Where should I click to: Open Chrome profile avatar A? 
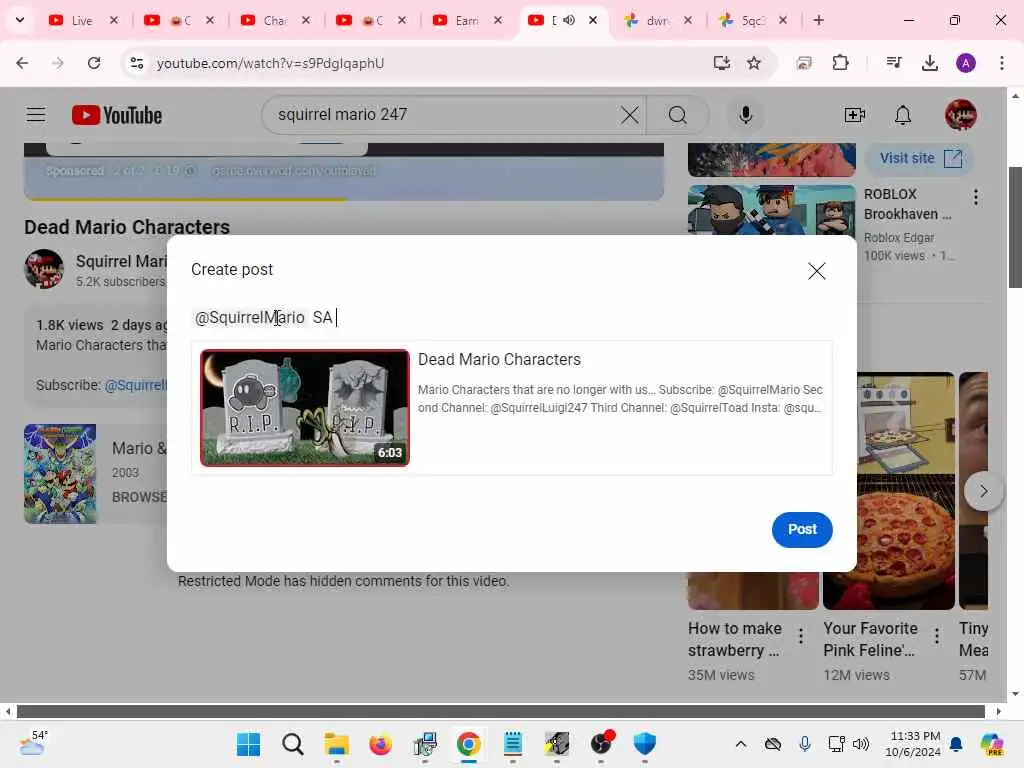pos(965,63)
